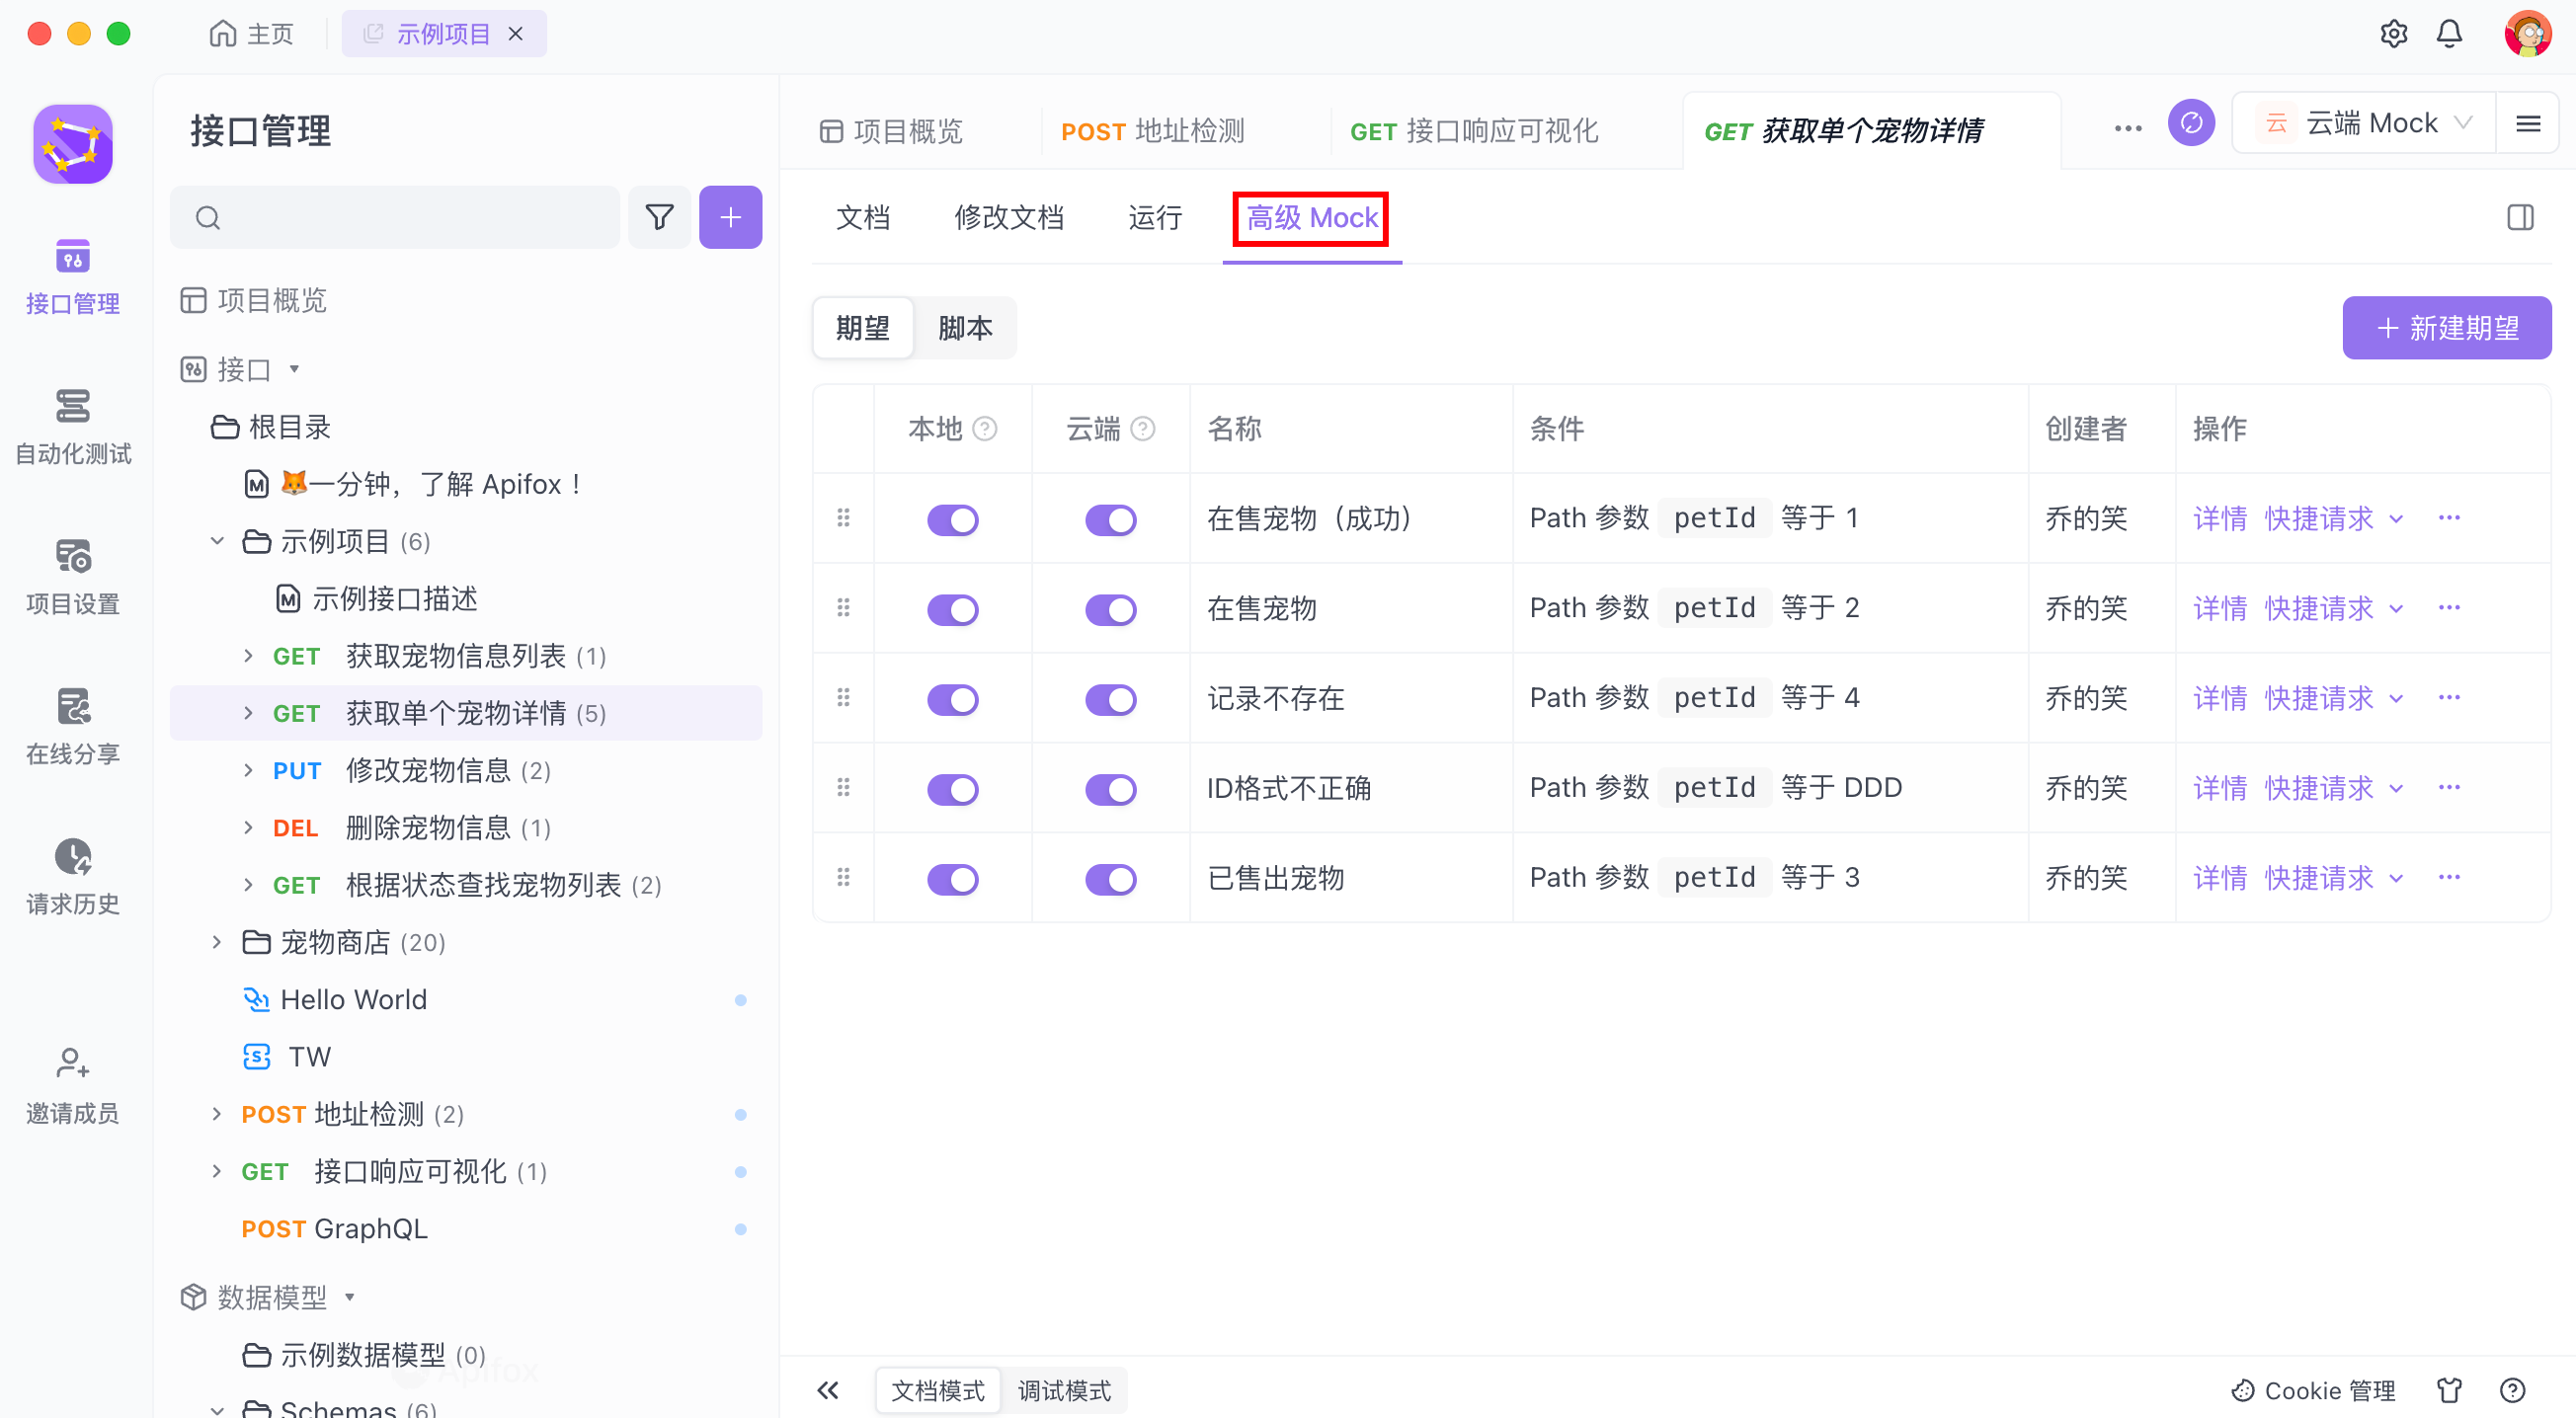This screenshot has height=1418, width=2576.
Task: Click the purple plus add button
Action: [730, 217]
